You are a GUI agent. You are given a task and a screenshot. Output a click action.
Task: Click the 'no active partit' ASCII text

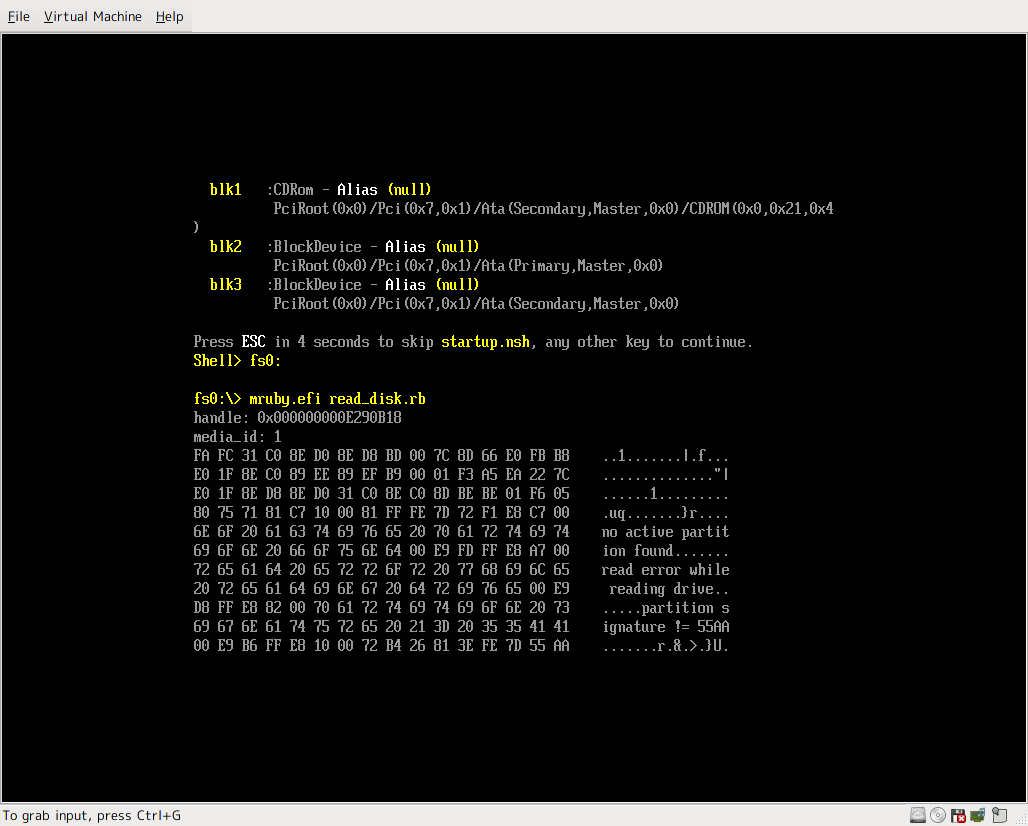(x=665, y=532)
